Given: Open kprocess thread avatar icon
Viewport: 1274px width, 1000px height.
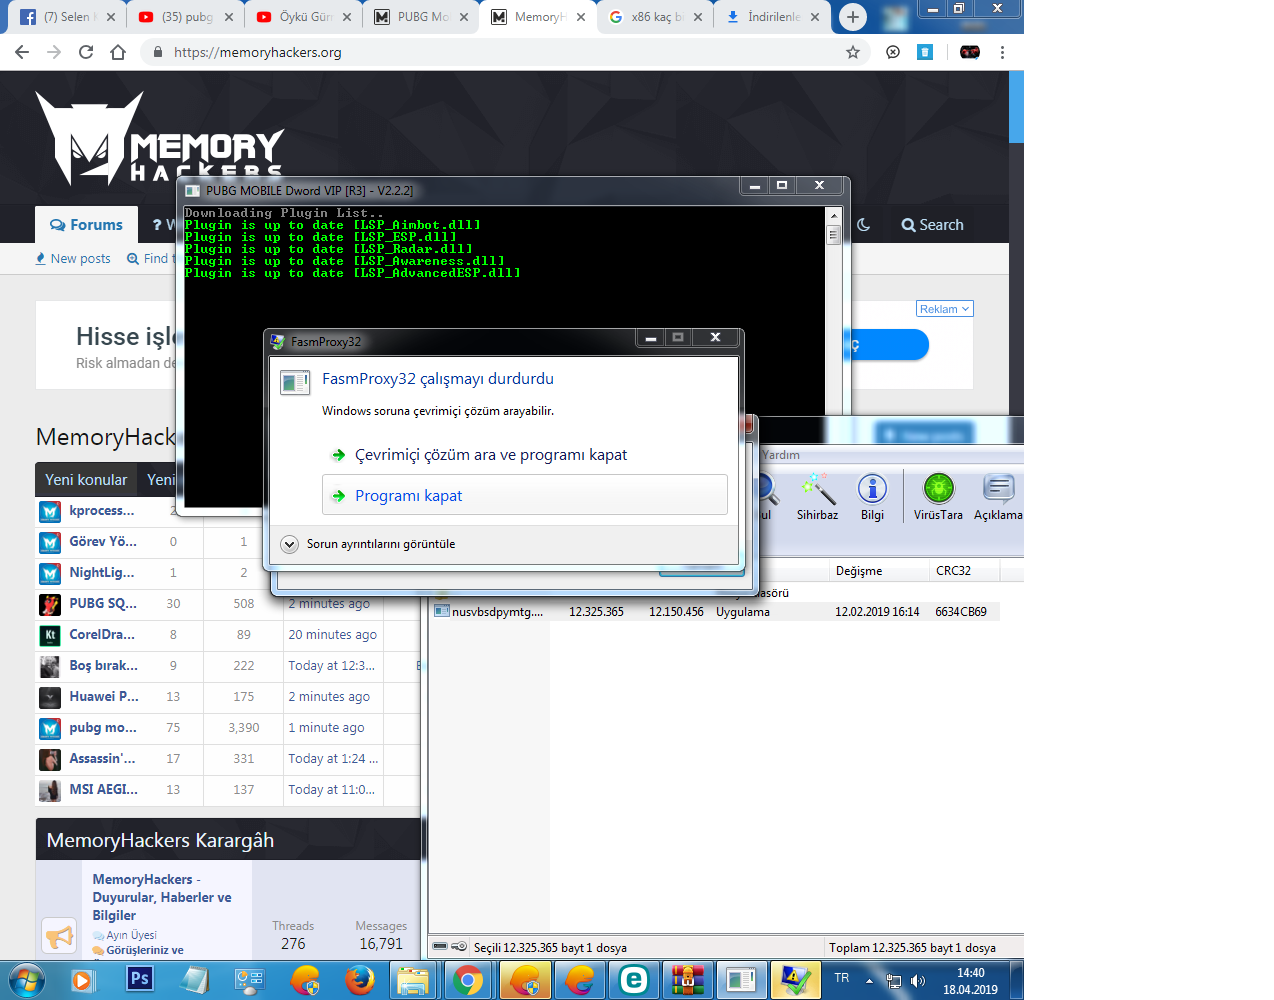Looking at the screenshot, I should pos(50,512).
